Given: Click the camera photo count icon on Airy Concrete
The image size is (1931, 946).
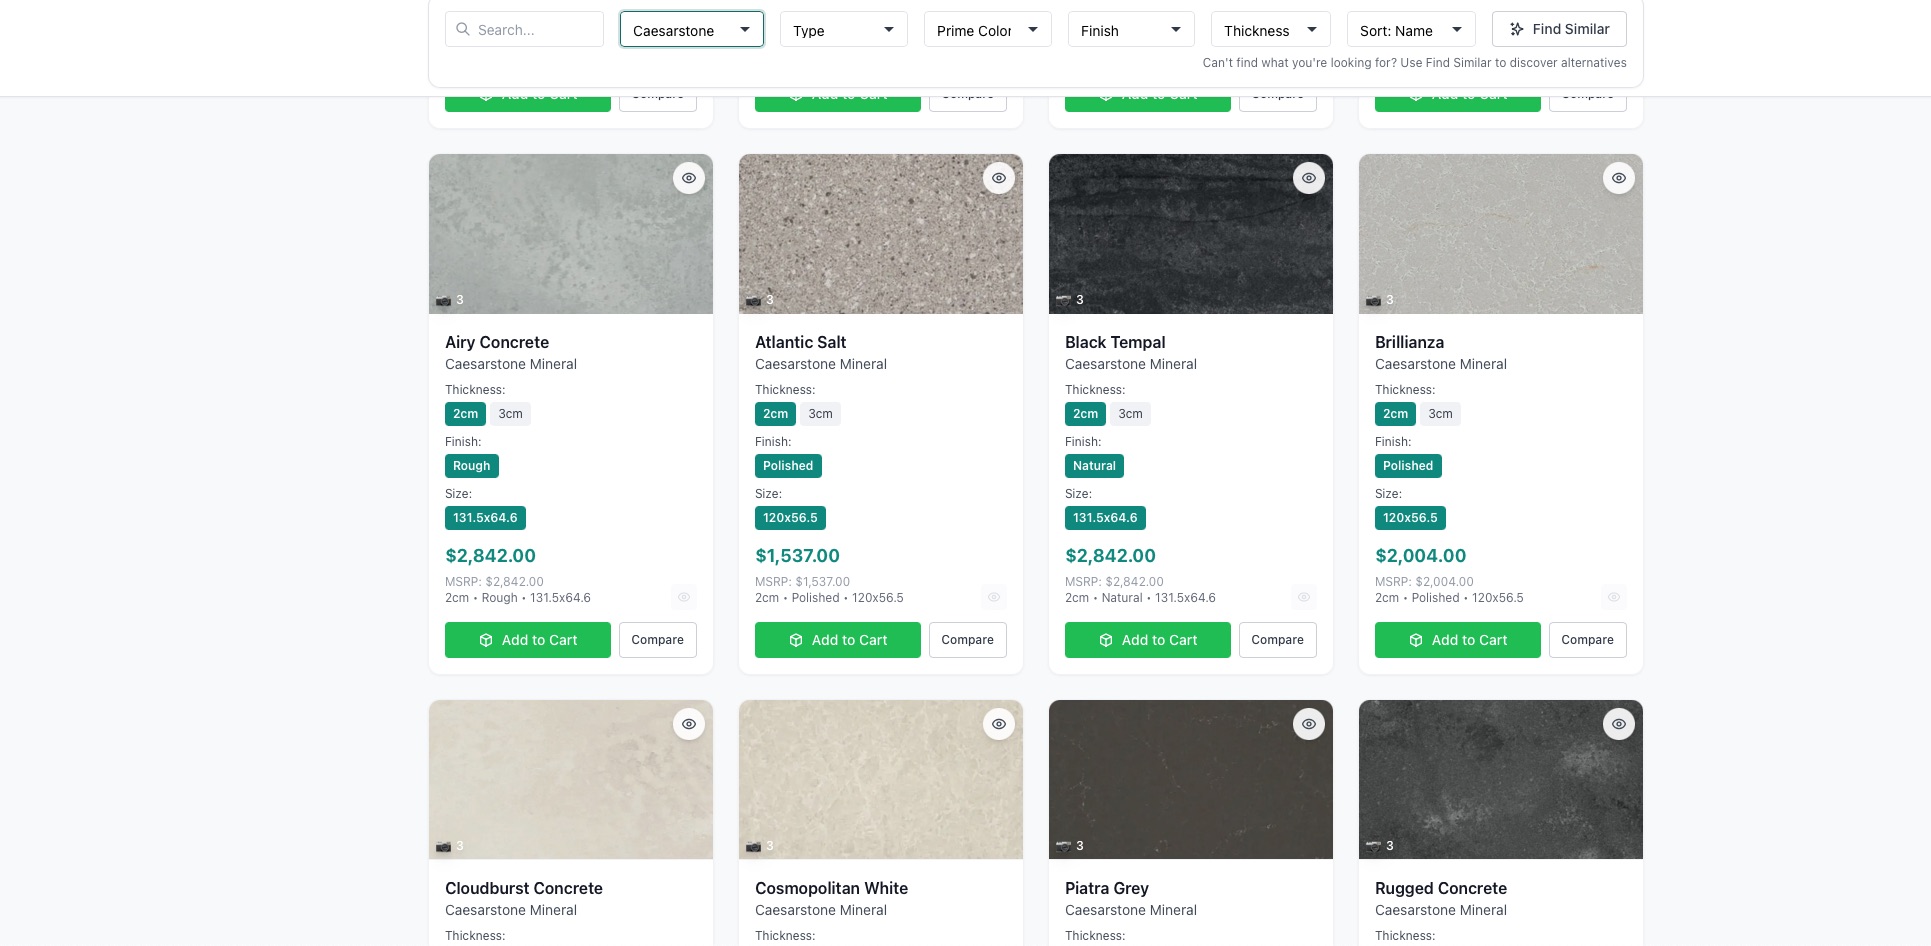Looking at the screenshot, I should coord(443,300).
